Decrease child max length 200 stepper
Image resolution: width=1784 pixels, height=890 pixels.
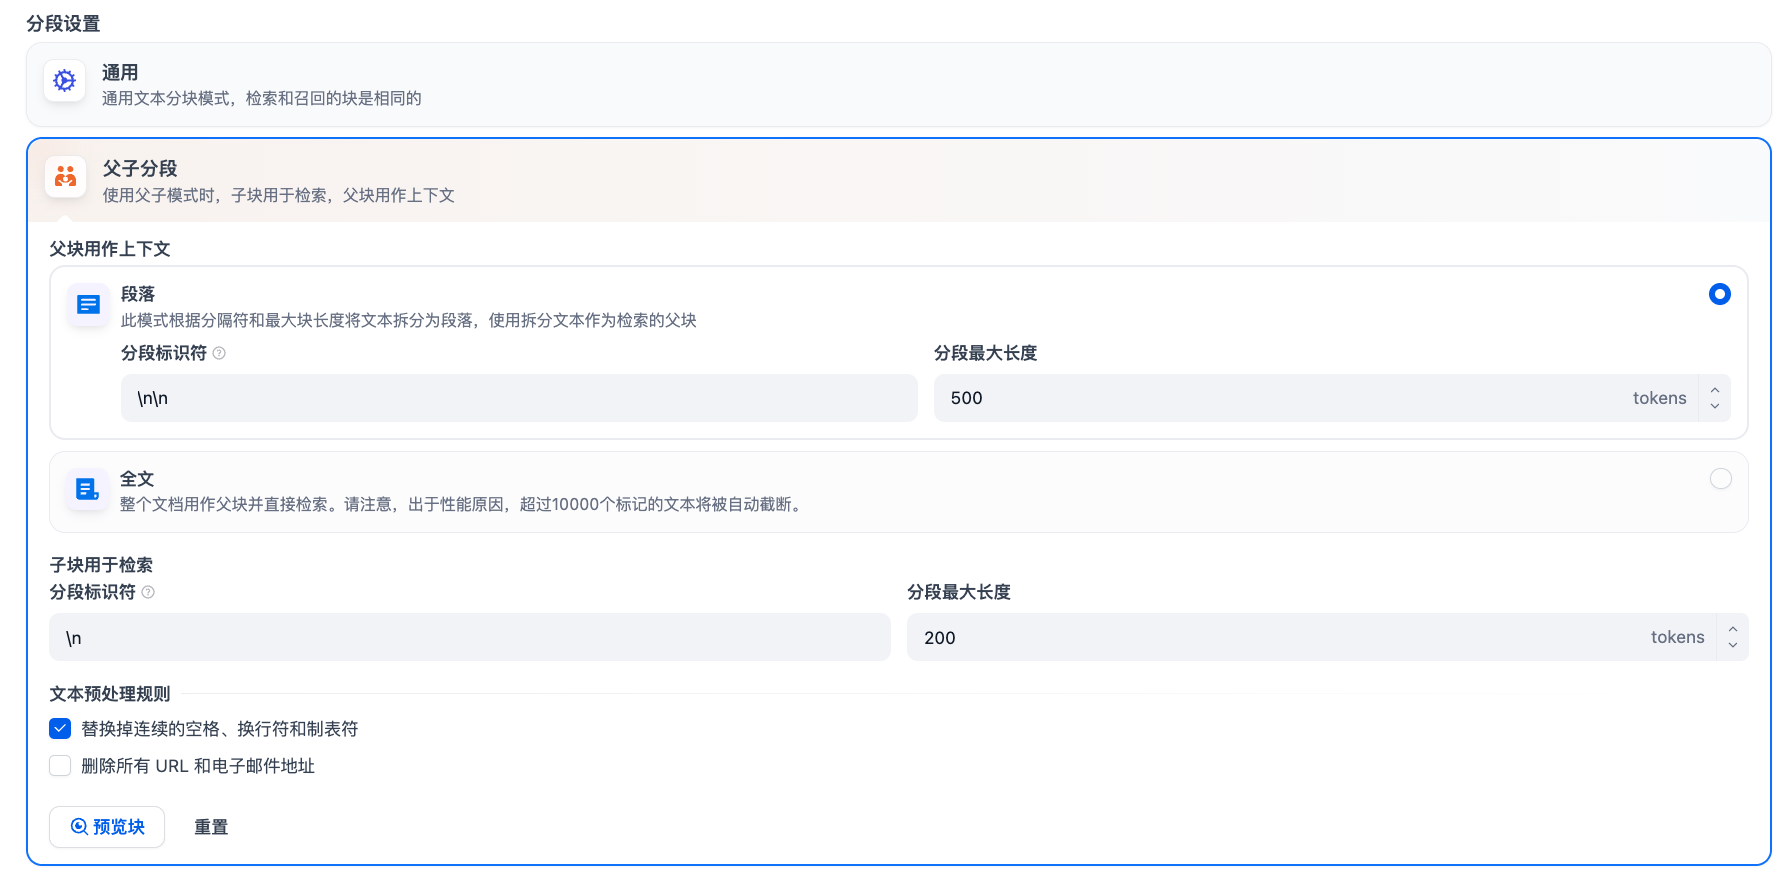pyautogui.click(x=1733, y=646)
